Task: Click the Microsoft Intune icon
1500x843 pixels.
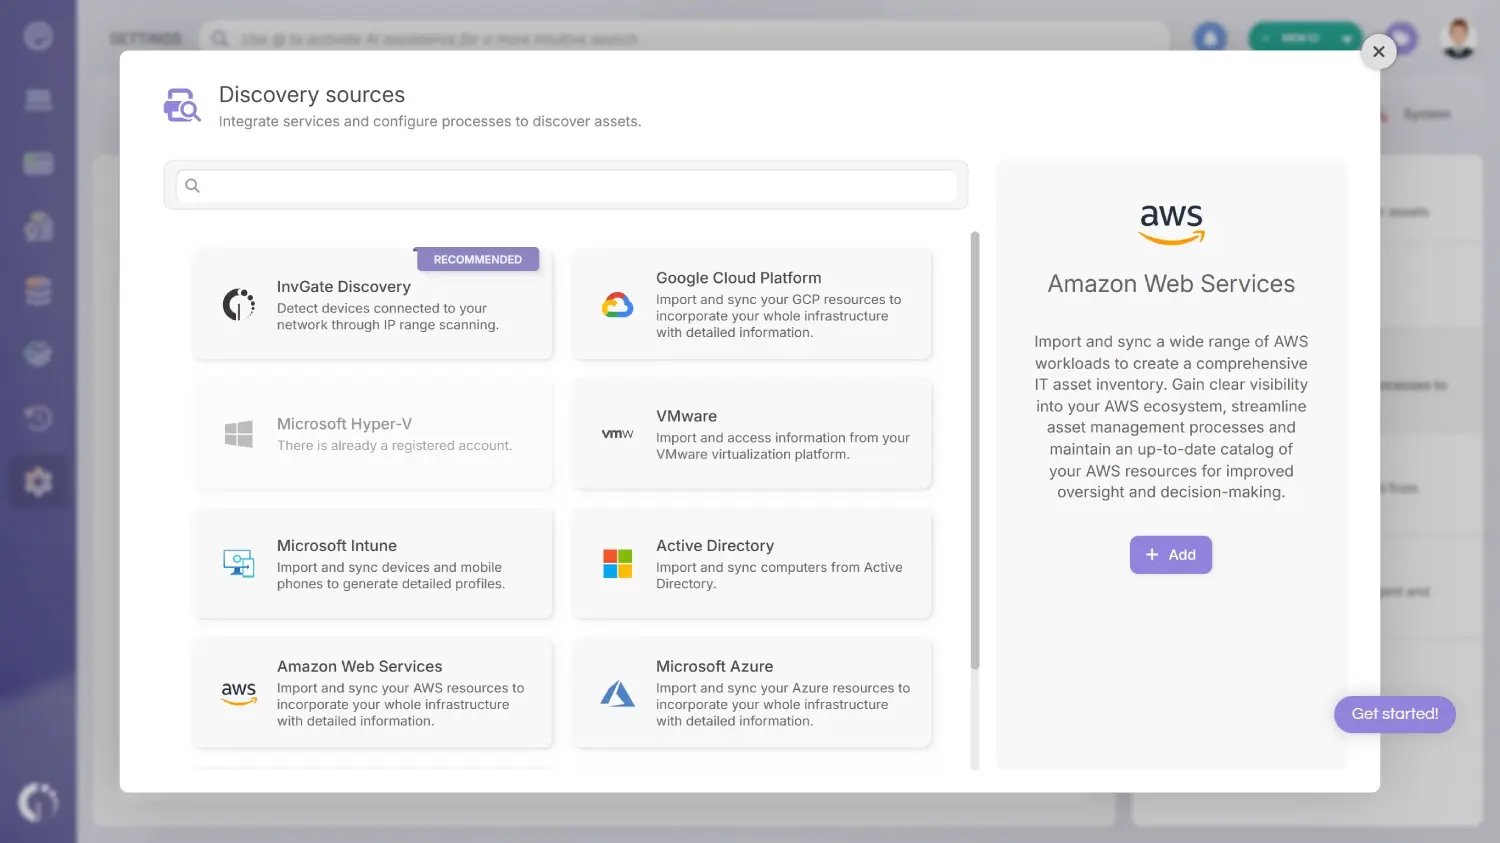Action: point(238,563)
